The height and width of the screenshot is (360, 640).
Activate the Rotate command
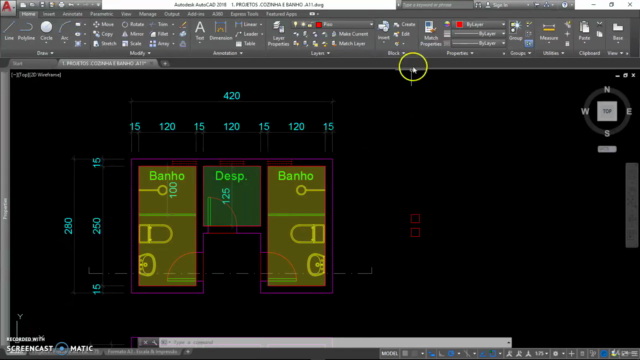tap(133, 24)
